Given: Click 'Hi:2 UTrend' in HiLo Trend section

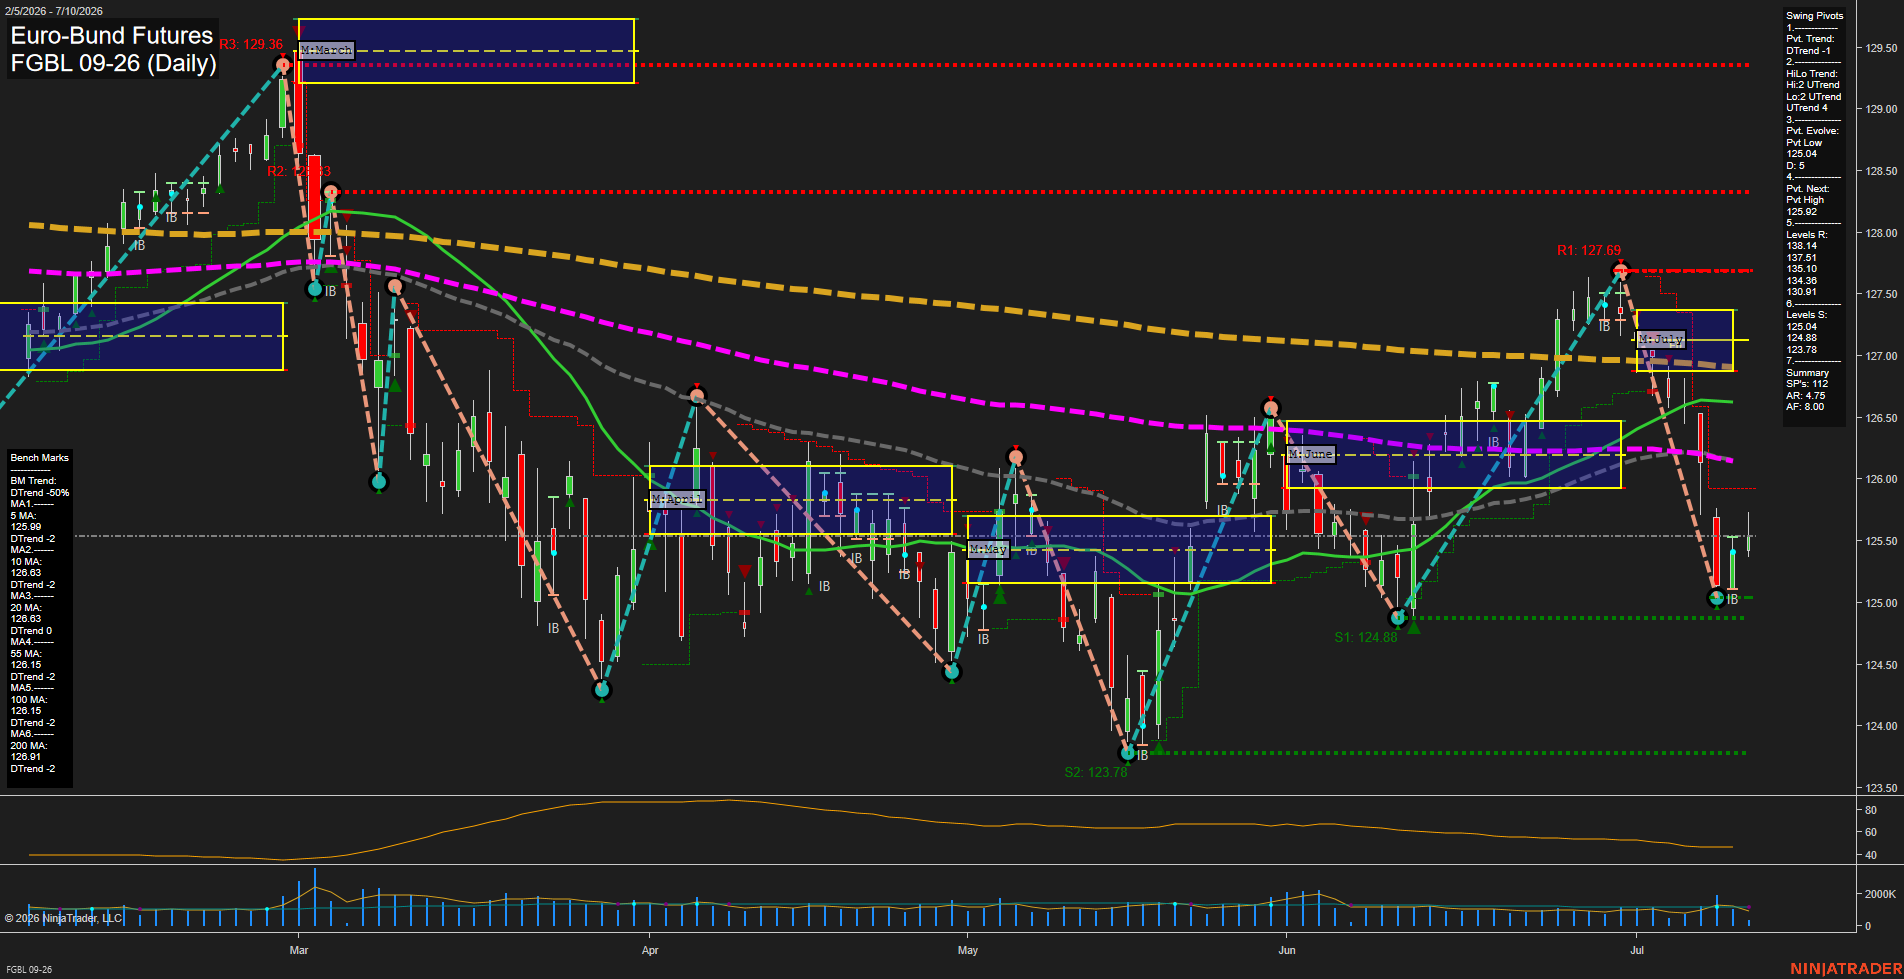Looking at the screenshot, I should (x=1813, y=85).
